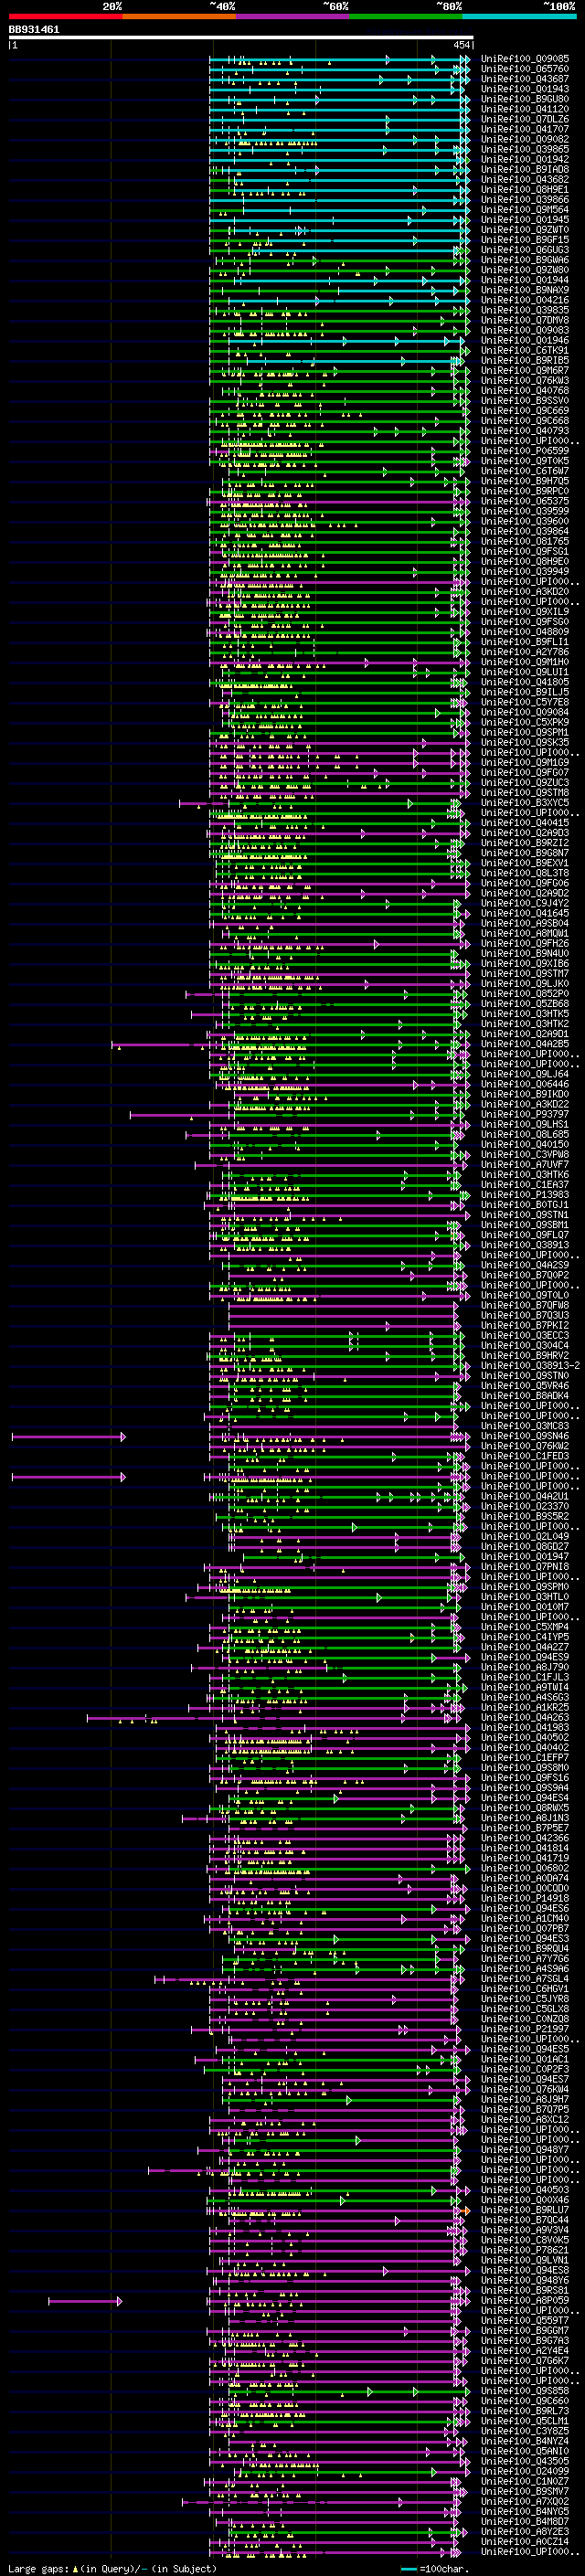Select hit label UniRef100_Q6GUG3
The height and width of the screenshot is (2576, 585).
[525, 250]
